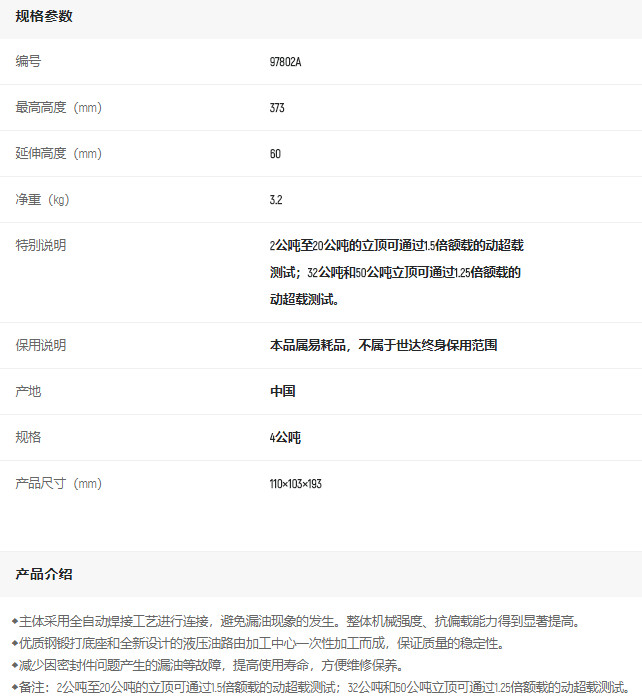Click the dimensions value 110×103×193
Image resolution: width=642 pixels, height=700 pixels.
(295, 484)
